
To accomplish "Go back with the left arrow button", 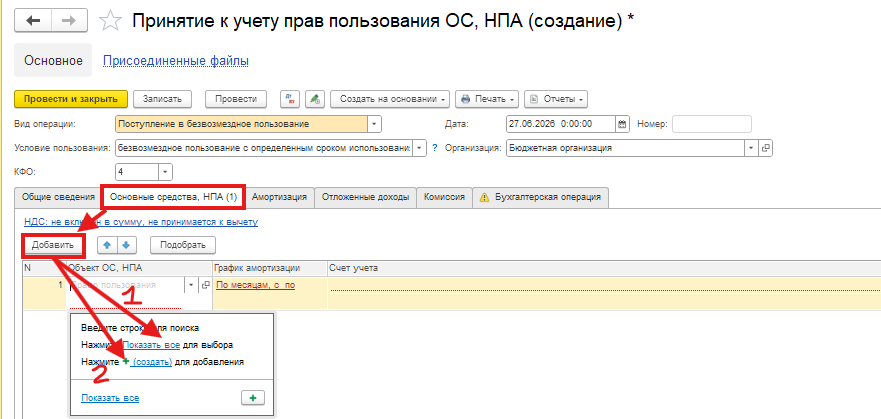I will (33, 21).
